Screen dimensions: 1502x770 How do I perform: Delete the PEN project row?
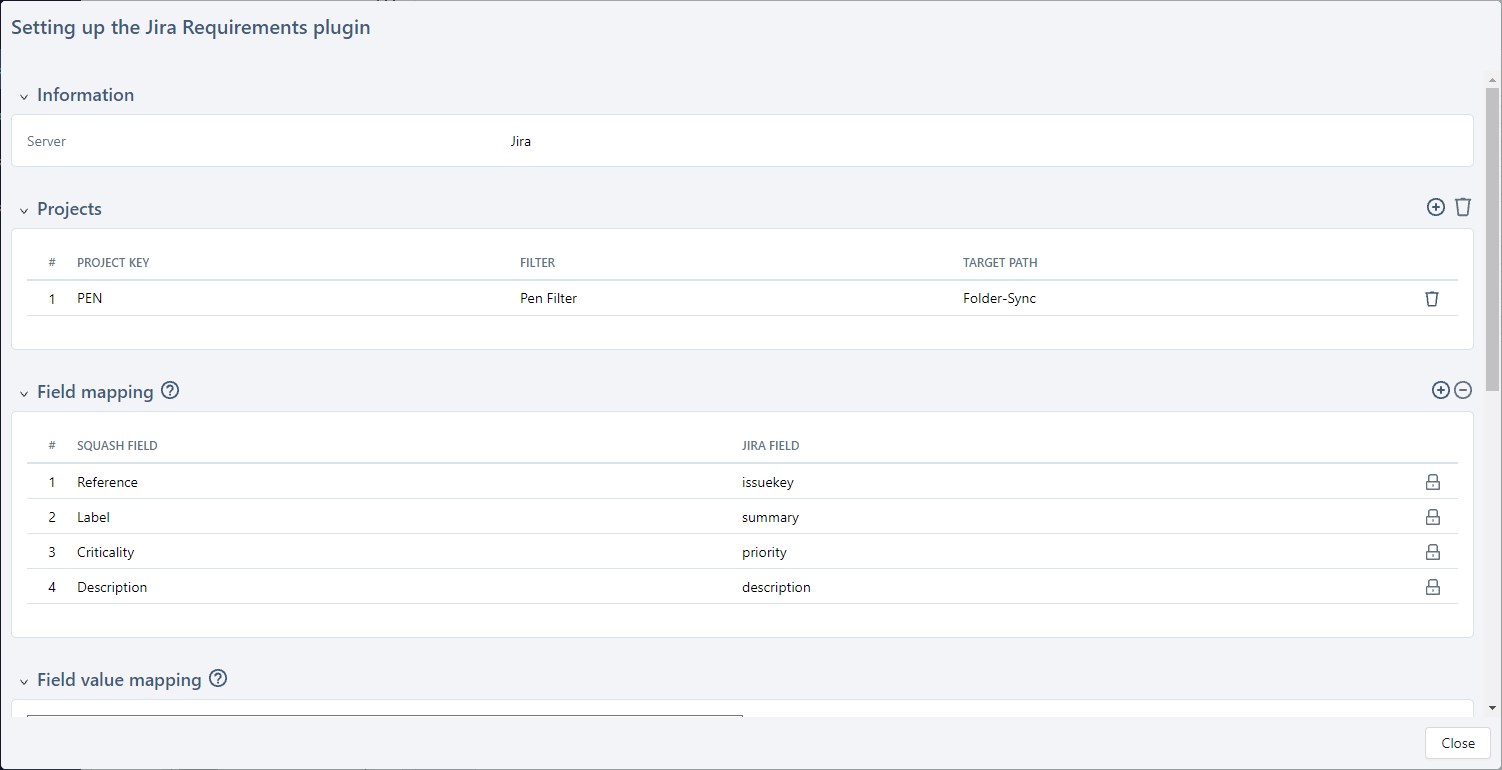pyautogui.click(x=1432, y=298)
